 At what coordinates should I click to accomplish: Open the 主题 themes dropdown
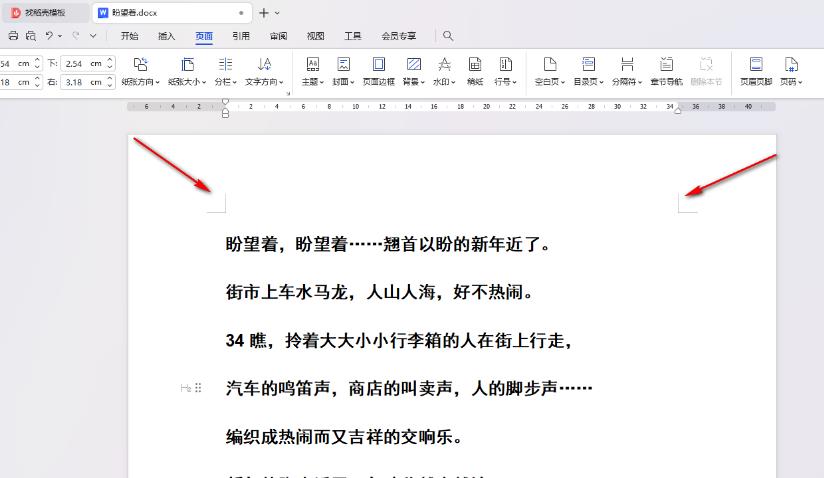click(313, 71)
